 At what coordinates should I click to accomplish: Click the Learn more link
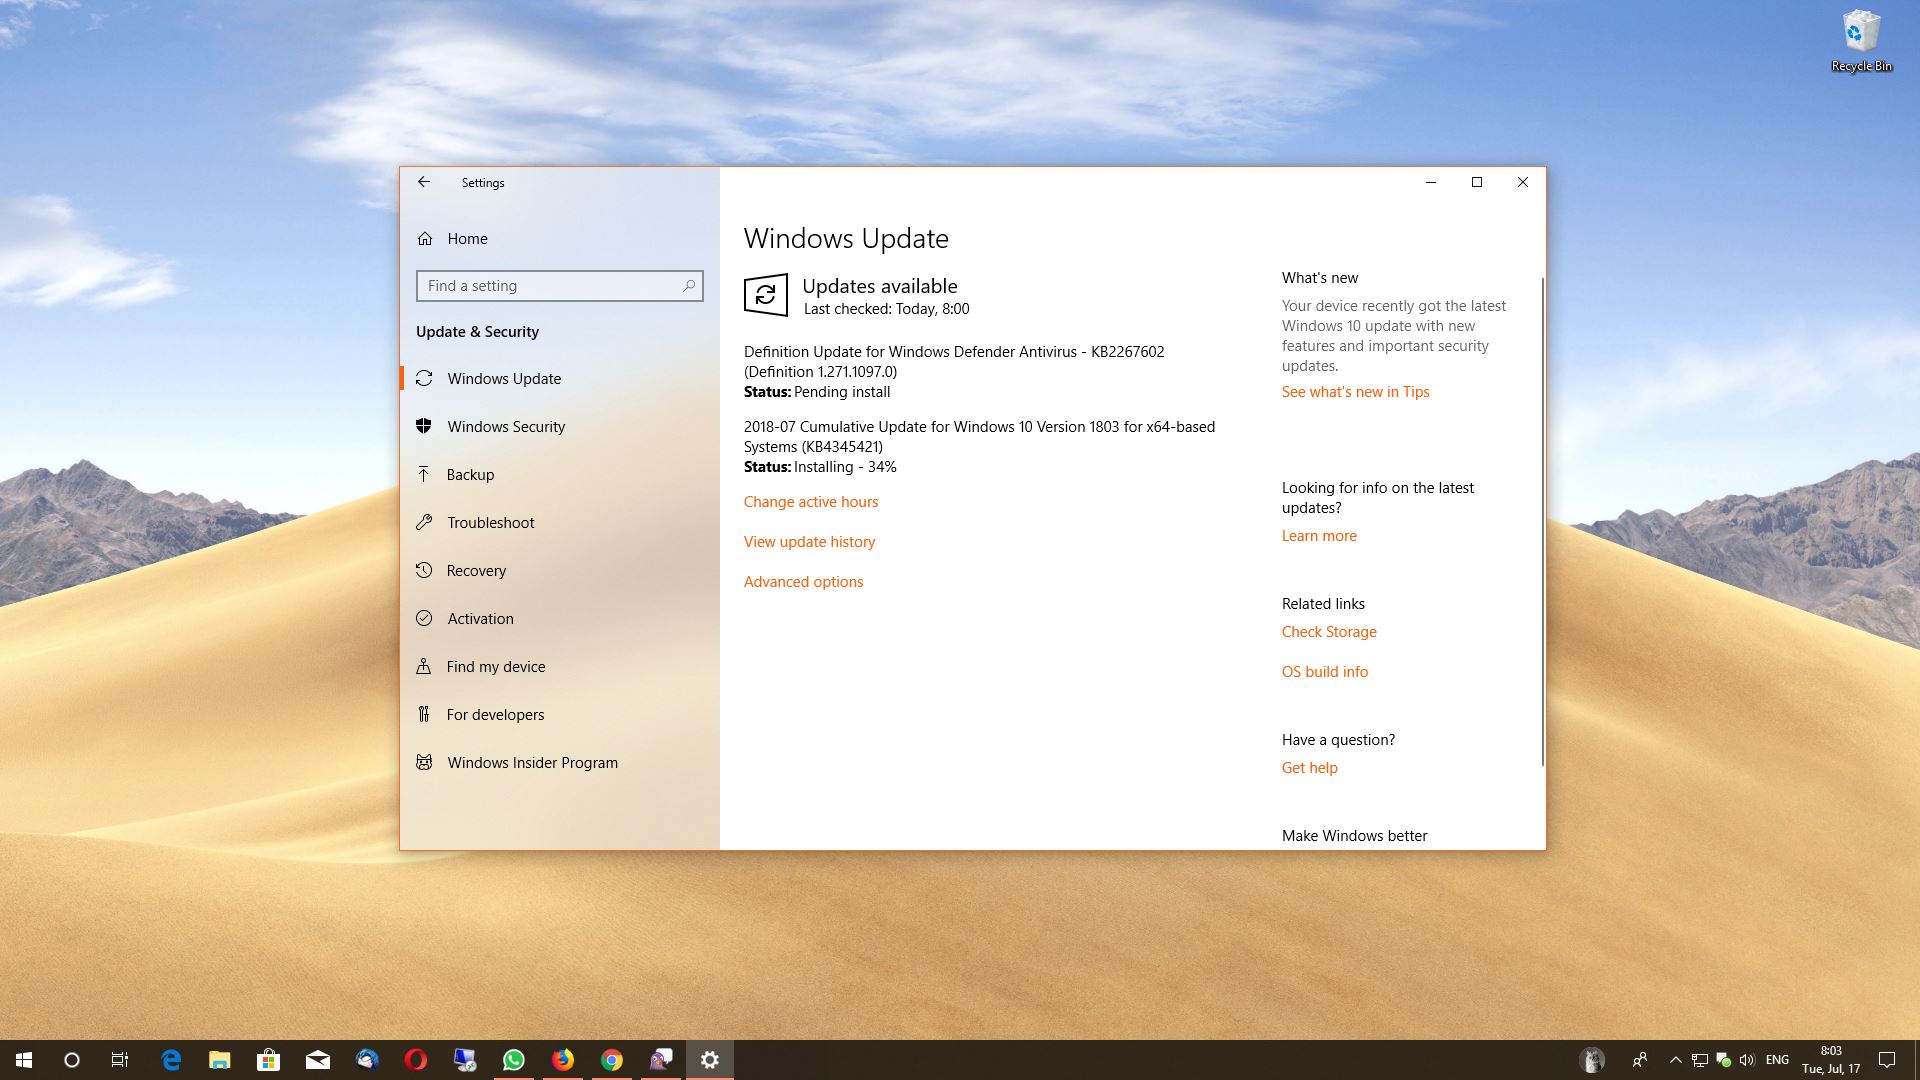click(x=1319, y=536)
